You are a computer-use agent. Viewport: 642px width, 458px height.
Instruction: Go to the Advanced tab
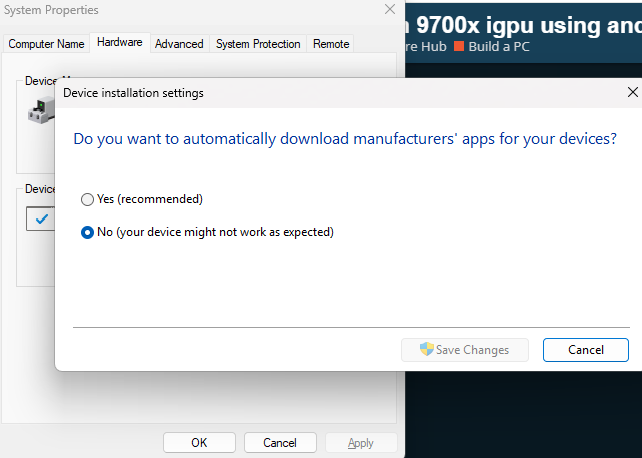(179, 44)
